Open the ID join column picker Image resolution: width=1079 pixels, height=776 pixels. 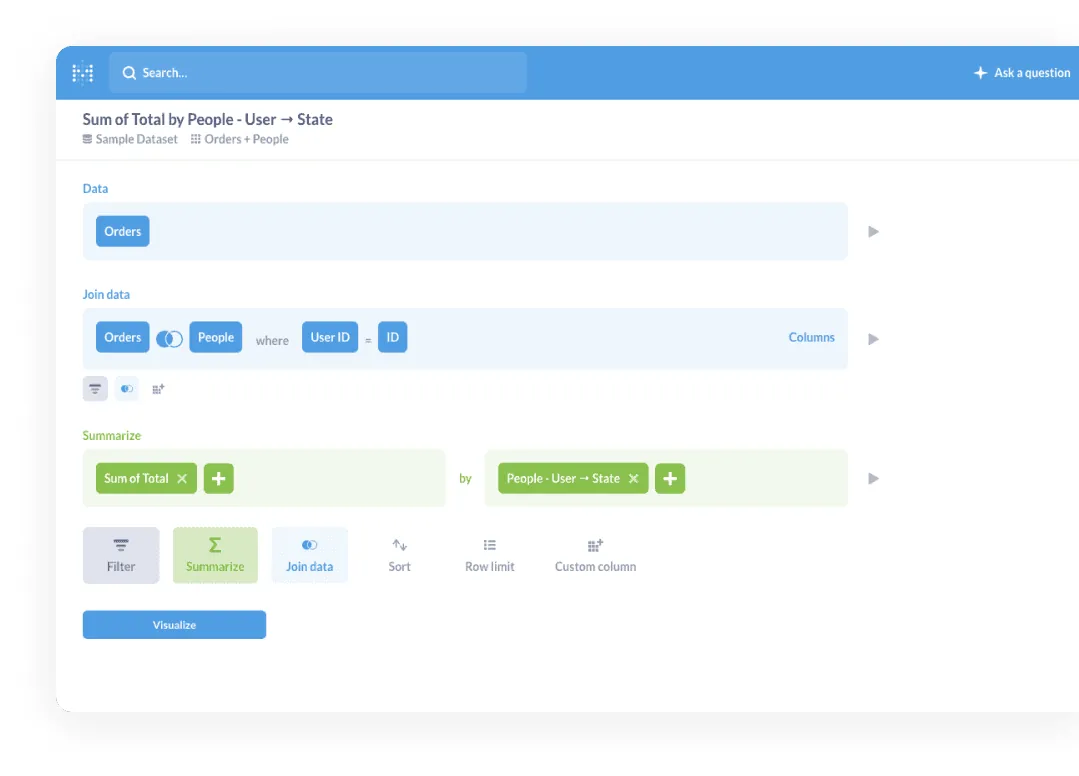click(392, 337)
